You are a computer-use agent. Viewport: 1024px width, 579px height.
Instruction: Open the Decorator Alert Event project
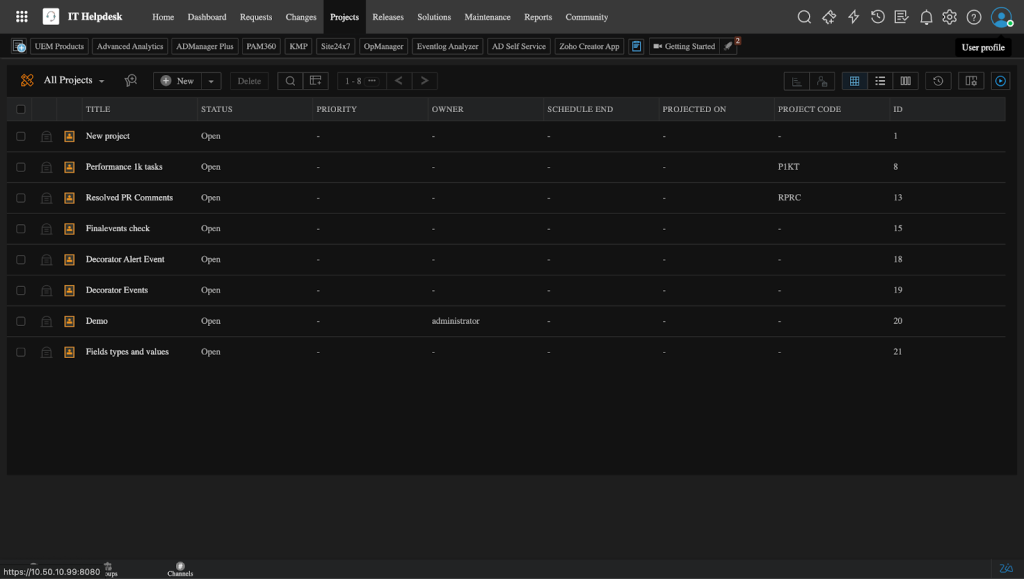tap(125, 259)
